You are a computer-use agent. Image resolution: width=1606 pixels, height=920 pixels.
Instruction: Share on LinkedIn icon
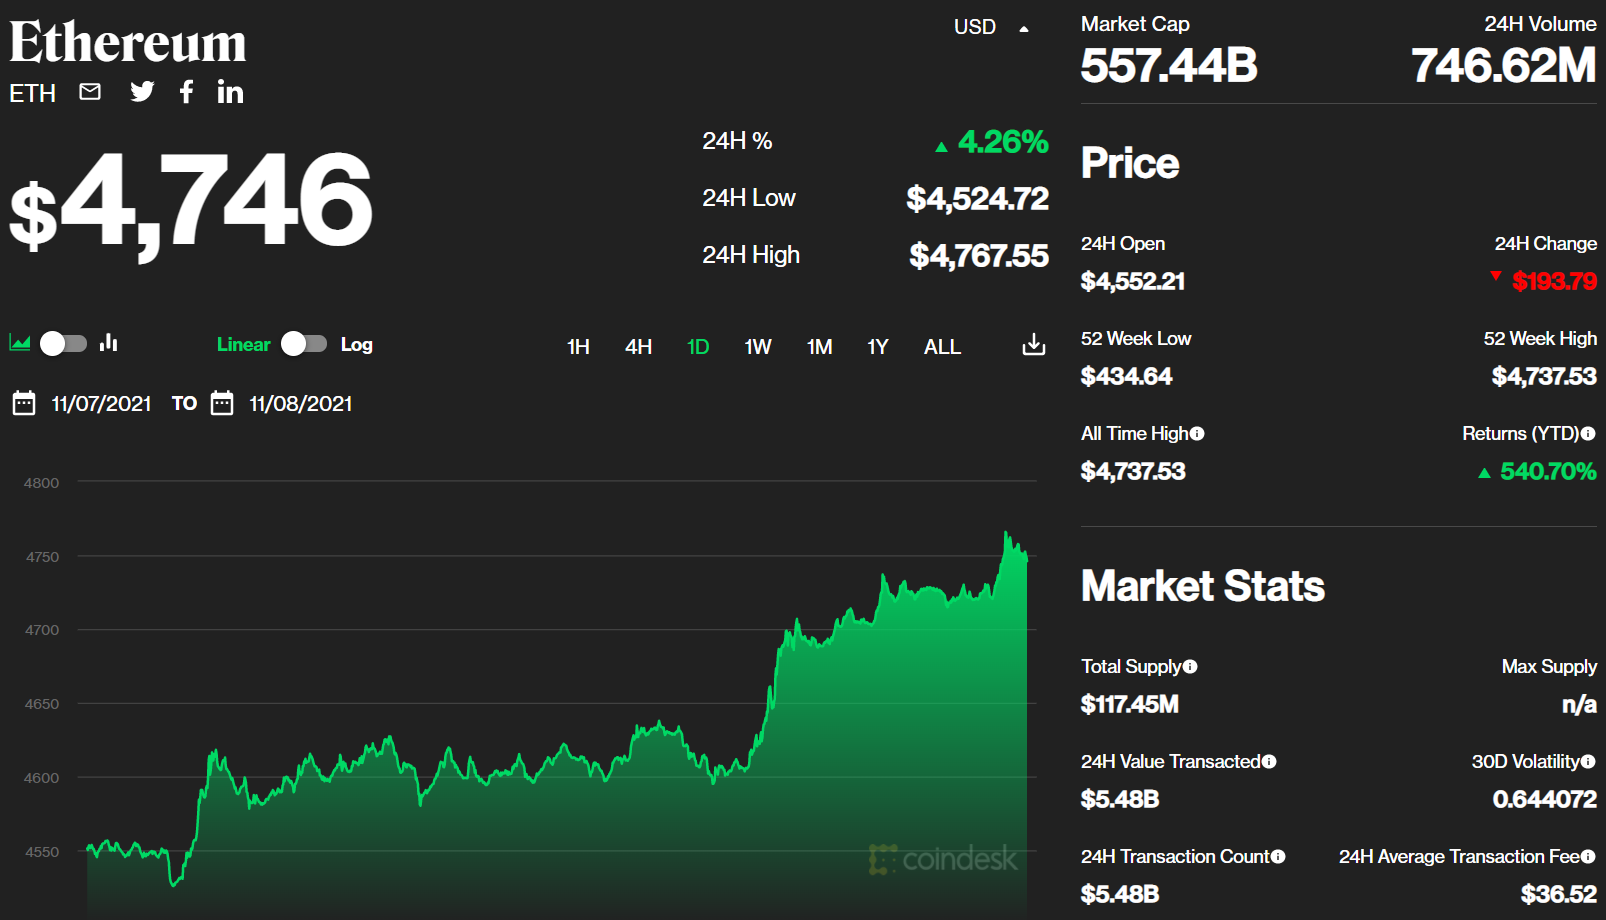[230, 93]
